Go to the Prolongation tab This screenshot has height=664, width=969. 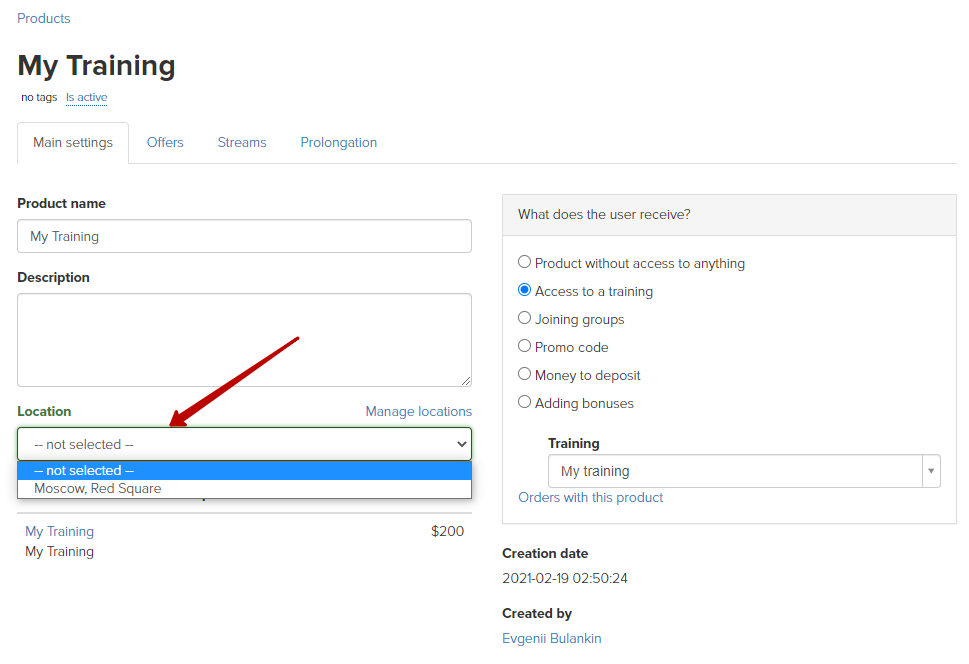point(339,142)
